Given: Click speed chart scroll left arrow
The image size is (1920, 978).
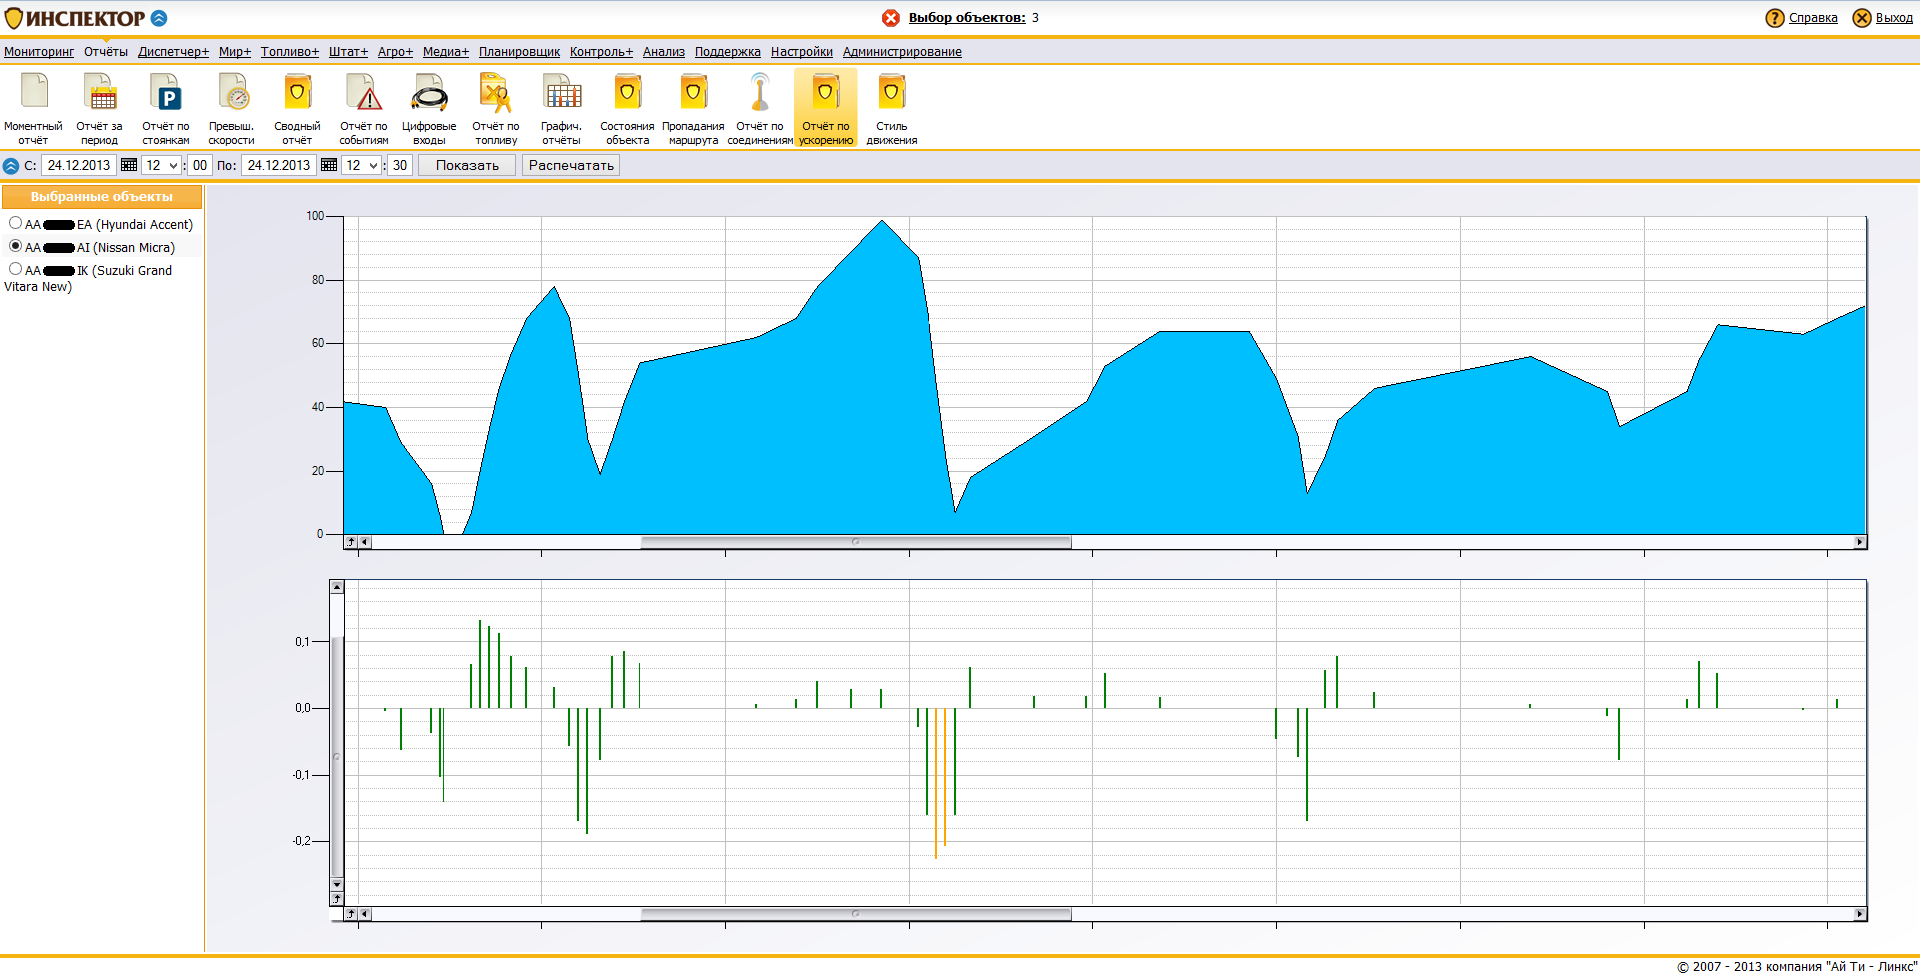Looking at the screenshot, I should pos(365,542).
